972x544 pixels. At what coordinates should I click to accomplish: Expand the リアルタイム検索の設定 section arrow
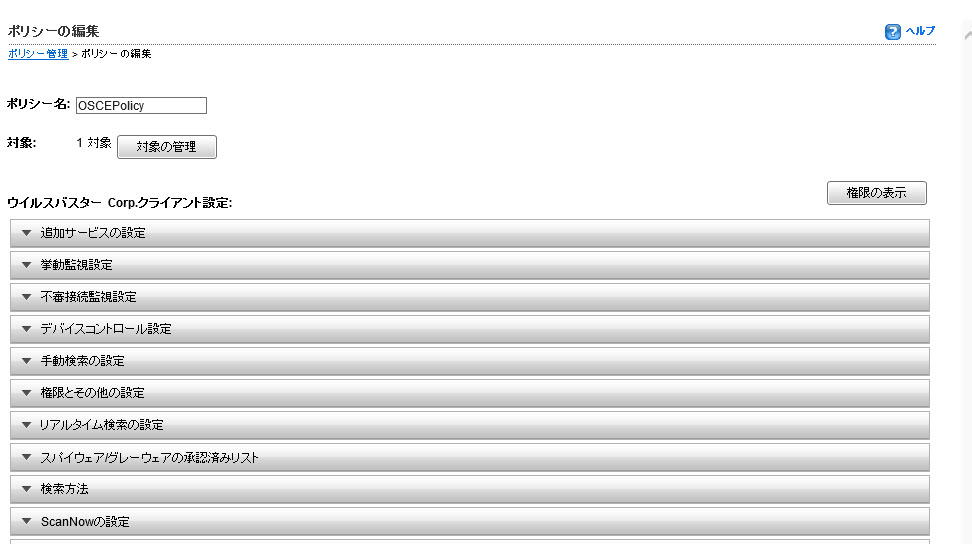tap(26, 425)
